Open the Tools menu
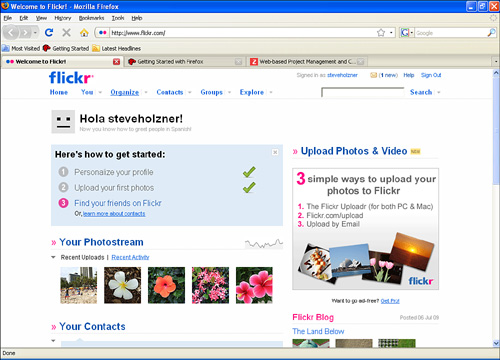This screenshot has width=500, height=360. pyautogui.click(x=118, y=18)
